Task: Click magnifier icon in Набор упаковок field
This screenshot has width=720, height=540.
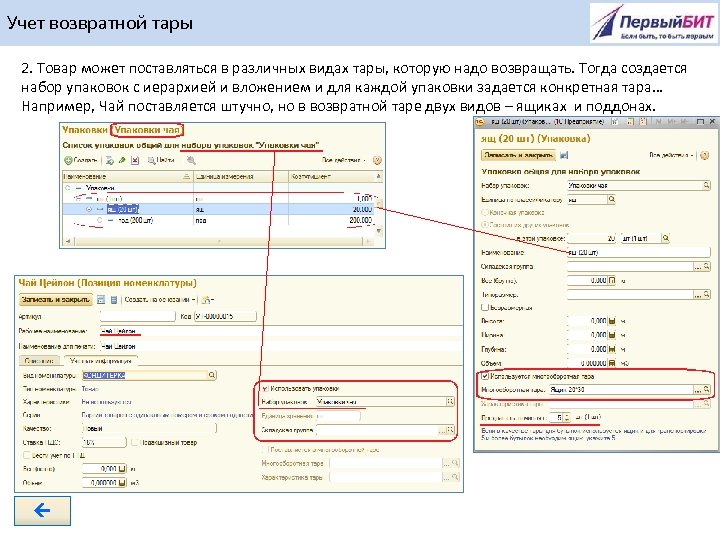Action: [x=706, y=185]
